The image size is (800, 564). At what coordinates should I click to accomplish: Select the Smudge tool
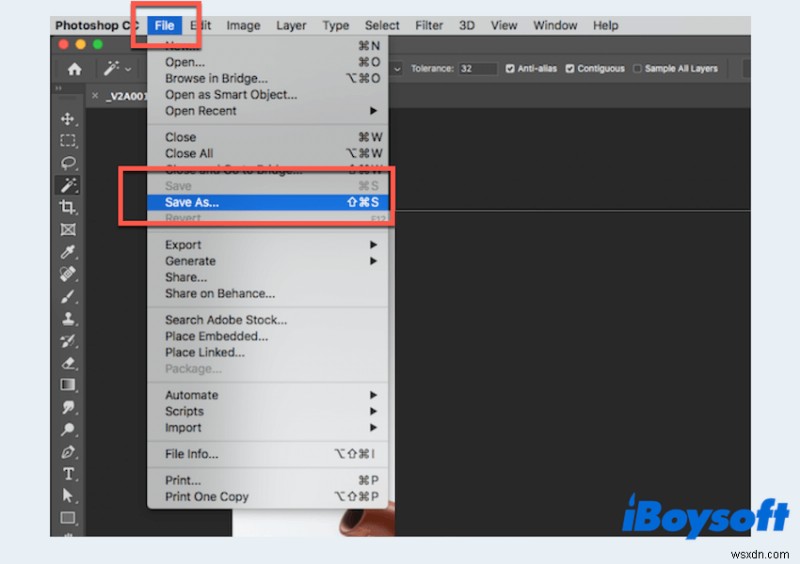[x=67, y=407]
